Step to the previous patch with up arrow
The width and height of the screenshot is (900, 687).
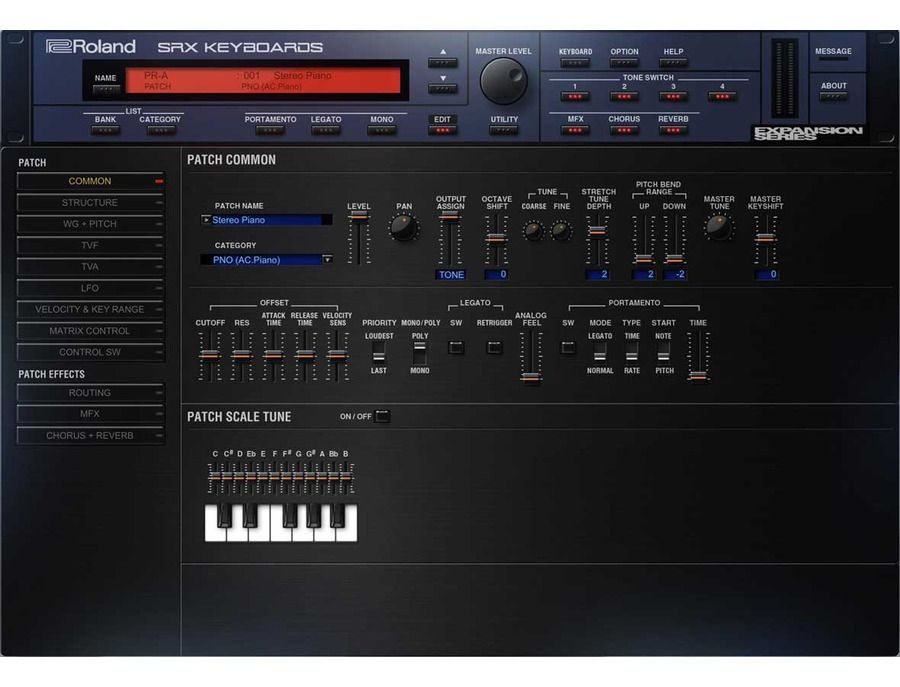tap(443, 62)
